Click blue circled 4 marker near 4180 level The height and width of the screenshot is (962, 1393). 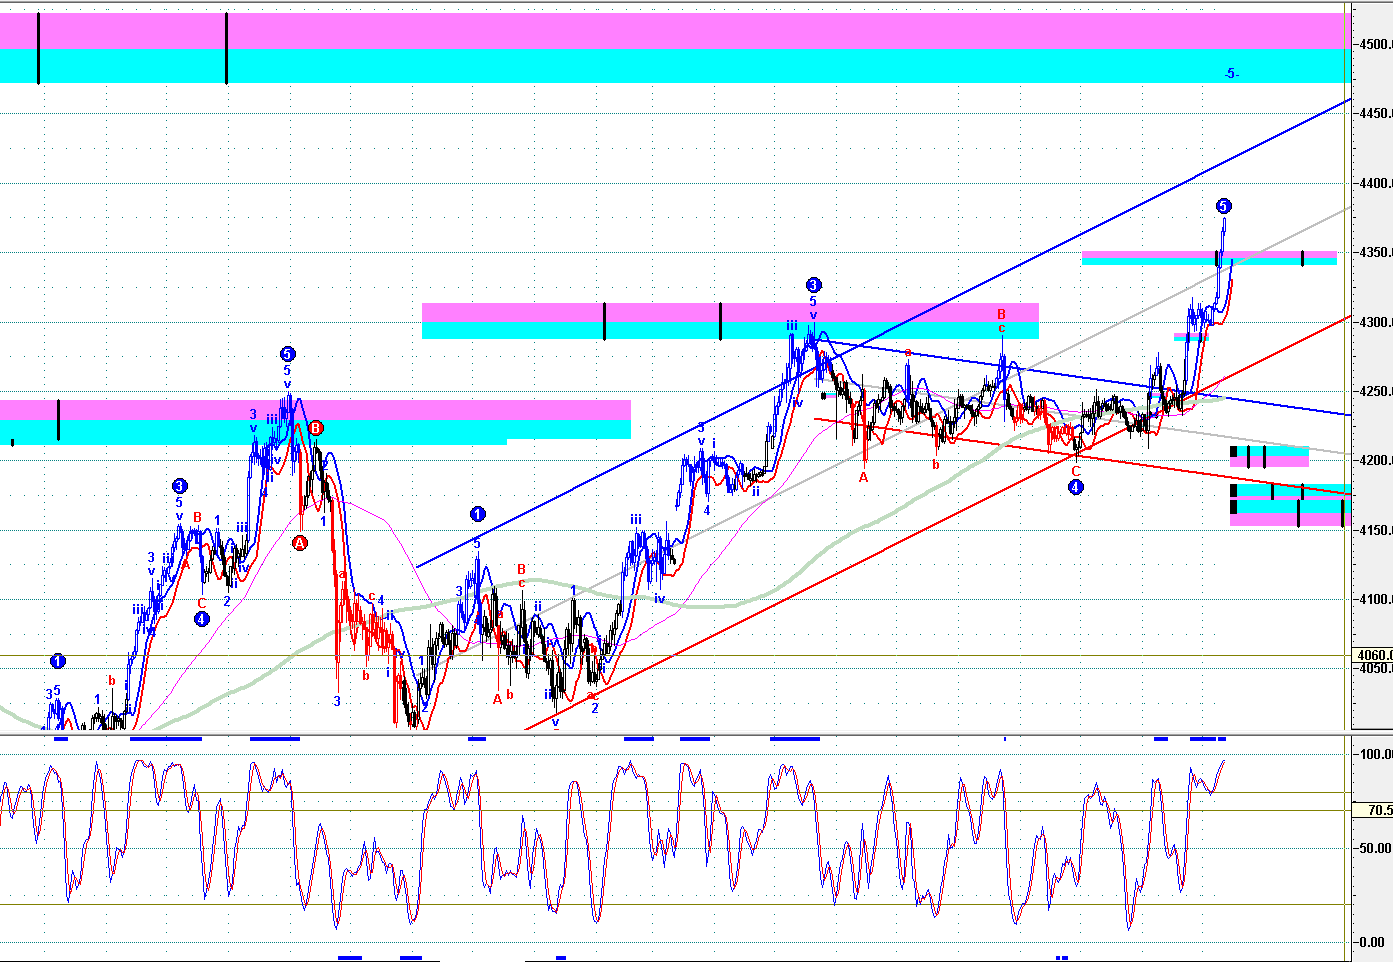[1075, 487]
